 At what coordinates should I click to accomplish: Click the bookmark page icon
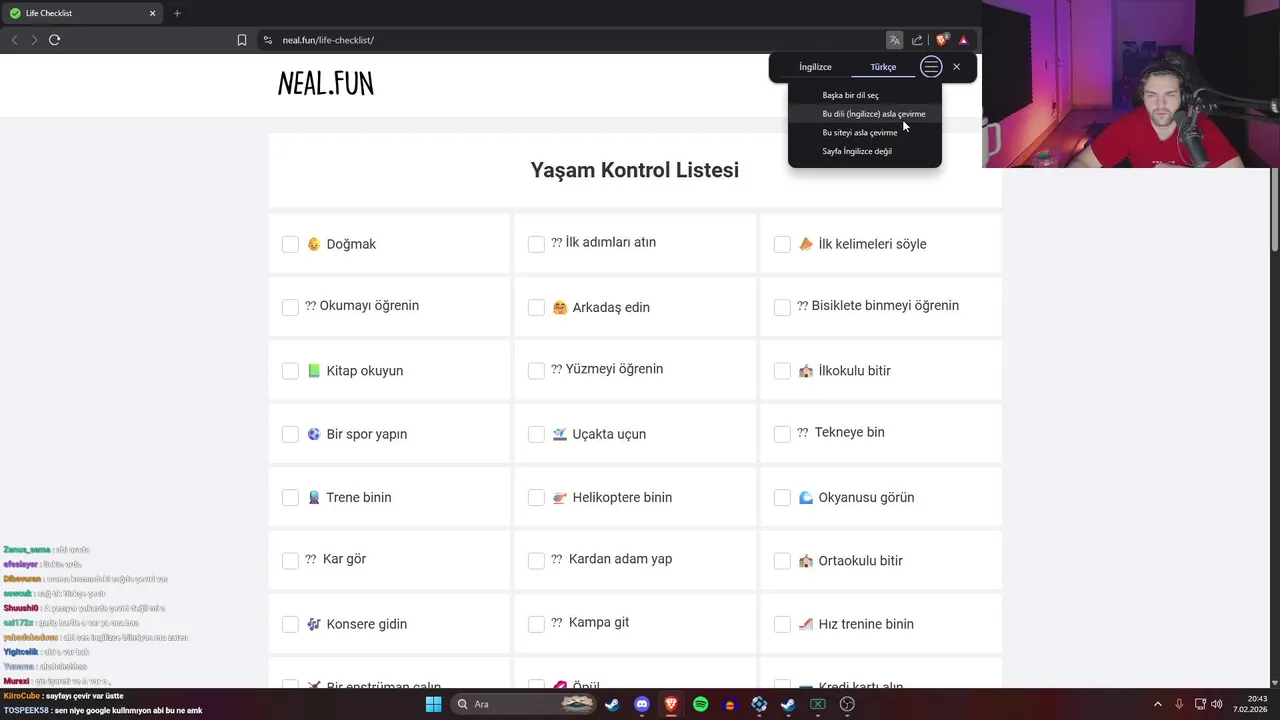click(x=242, y=40)
